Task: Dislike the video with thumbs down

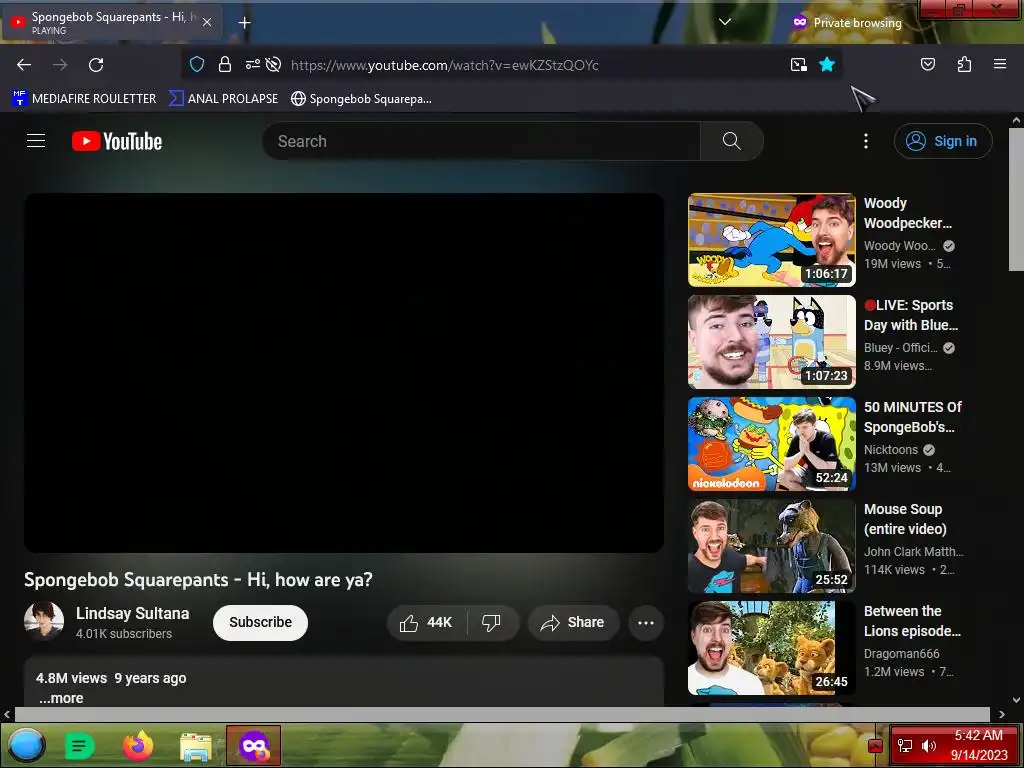Action: tap(491, 623)
